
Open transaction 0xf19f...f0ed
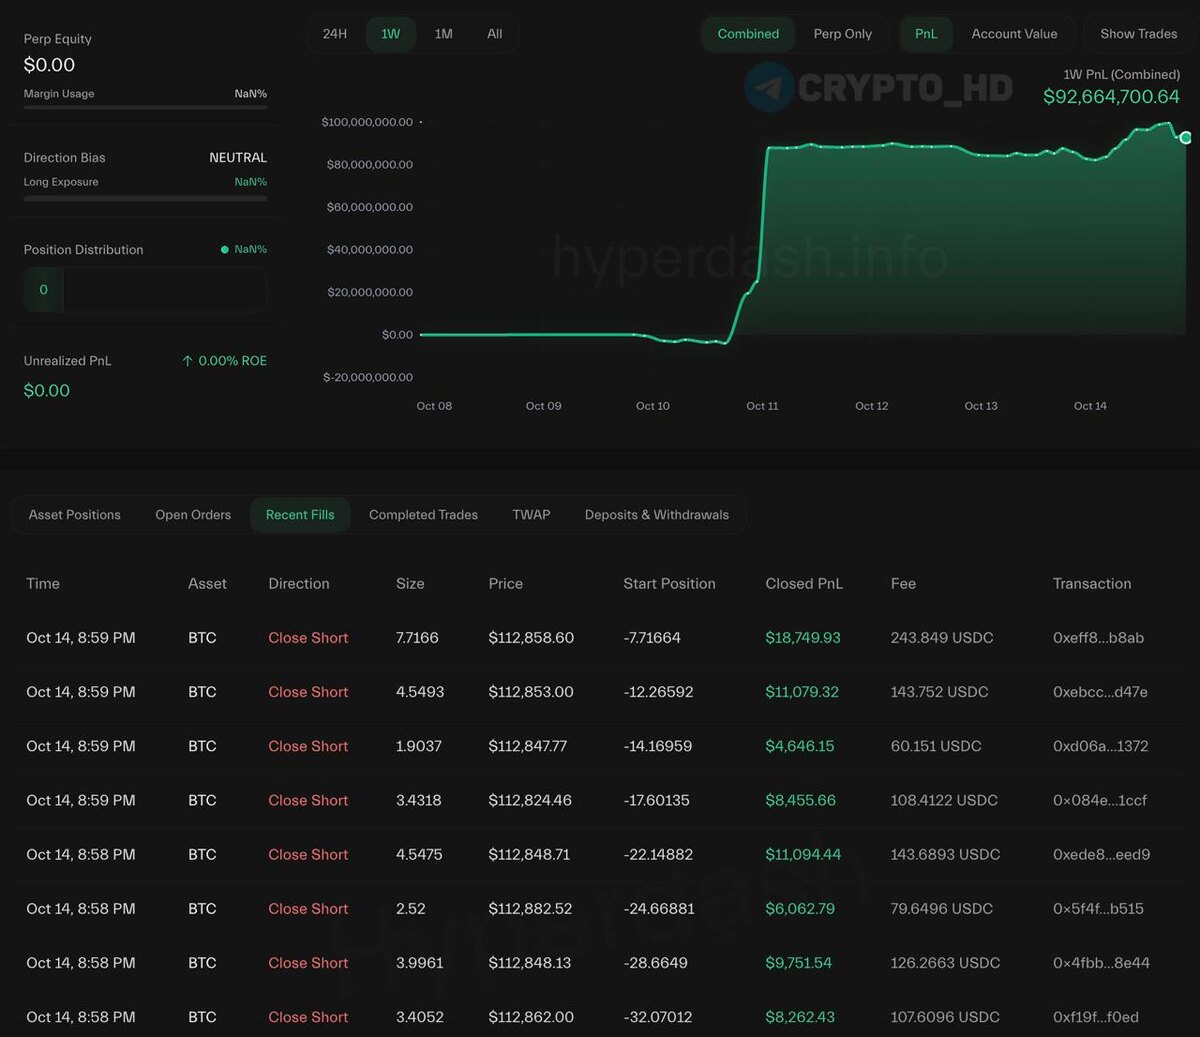(x=1095, y=1016)
